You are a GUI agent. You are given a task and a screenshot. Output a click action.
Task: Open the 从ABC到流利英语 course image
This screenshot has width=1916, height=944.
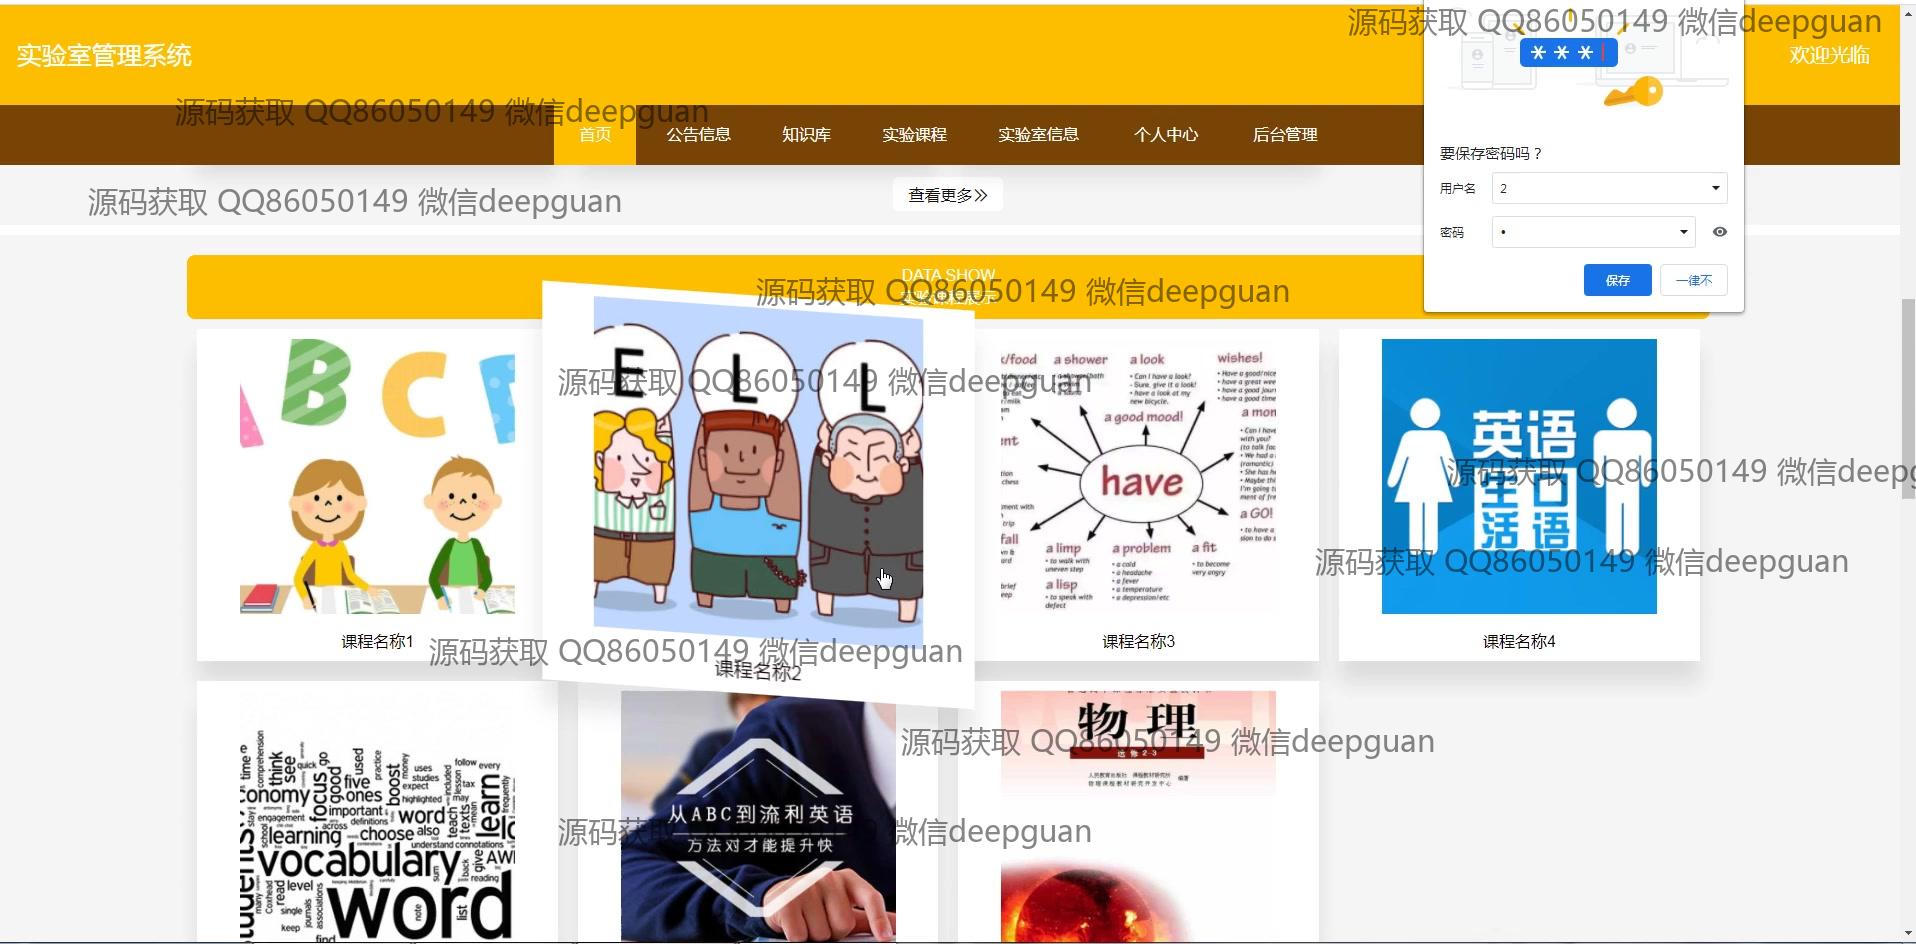[x=758, y=817]
